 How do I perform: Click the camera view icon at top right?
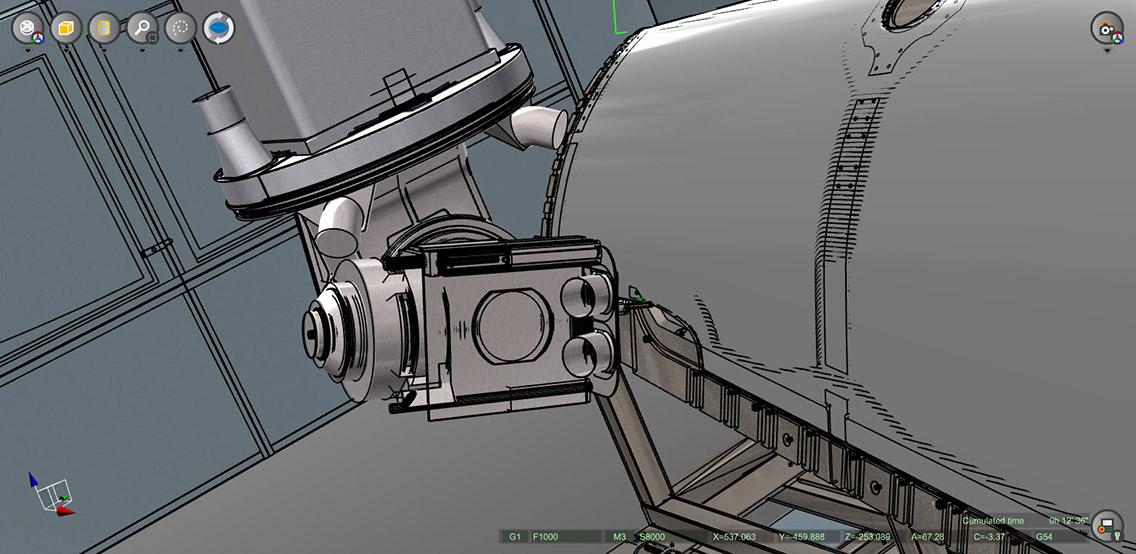1106,28
